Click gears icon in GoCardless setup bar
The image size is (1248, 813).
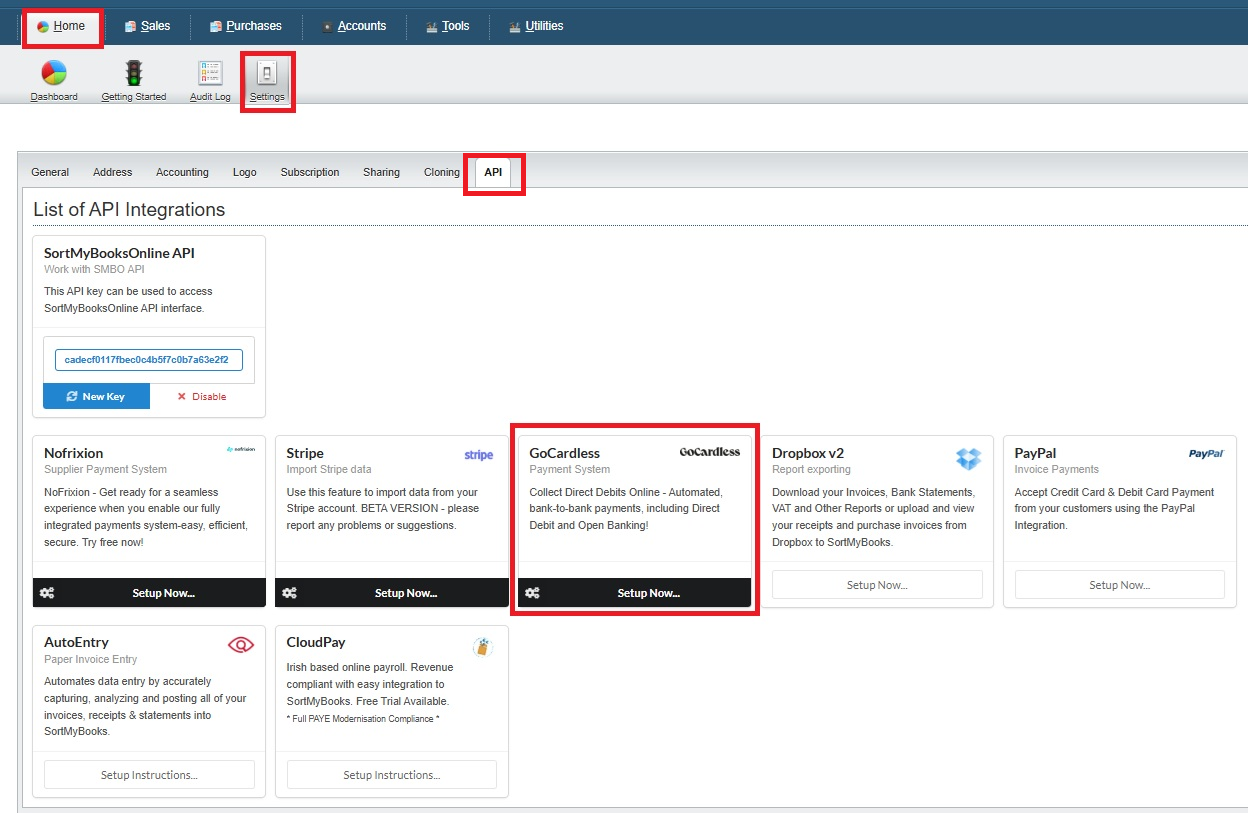[532, 593]
